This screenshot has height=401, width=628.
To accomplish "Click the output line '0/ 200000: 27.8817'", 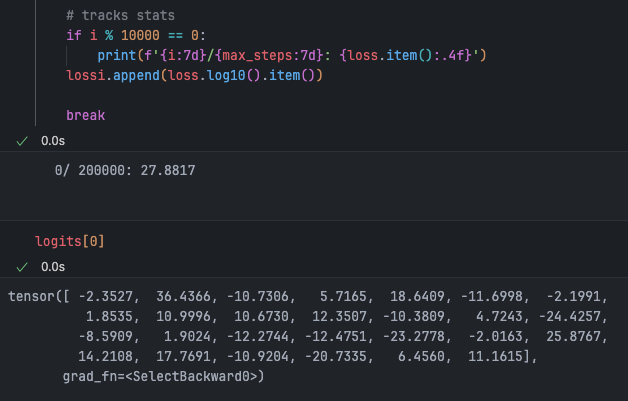I will (x=125, y=171).
